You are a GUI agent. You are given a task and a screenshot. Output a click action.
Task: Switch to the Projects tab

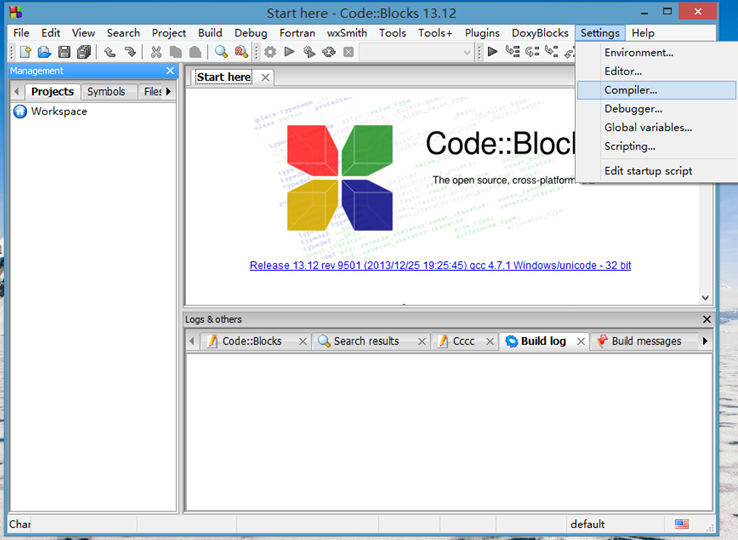(x=52, y=91)
